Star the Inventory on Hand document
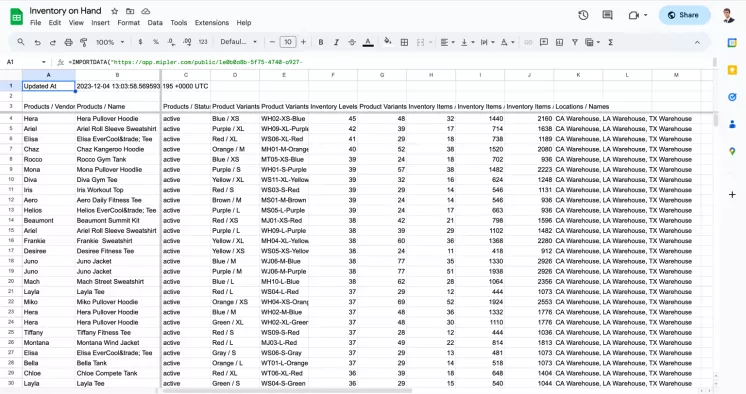The image size is (746, 394). [115, 11]
